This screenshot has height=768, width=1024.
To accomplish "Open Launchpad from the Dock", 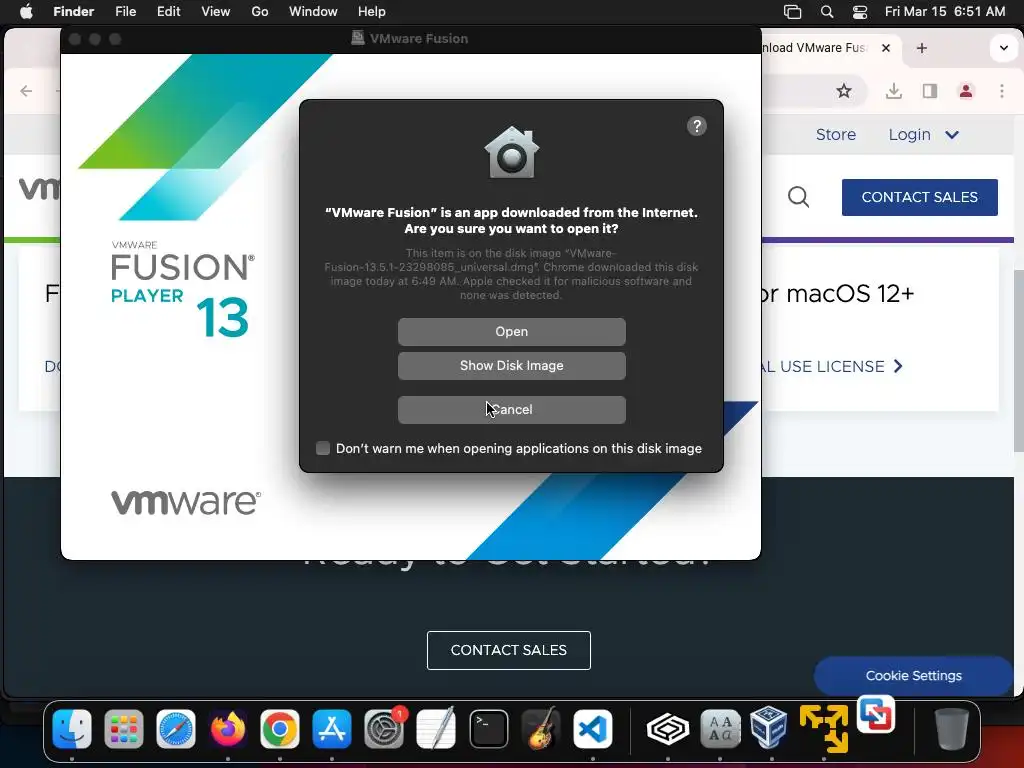I will pyautogui.click(x=123, y=729).
